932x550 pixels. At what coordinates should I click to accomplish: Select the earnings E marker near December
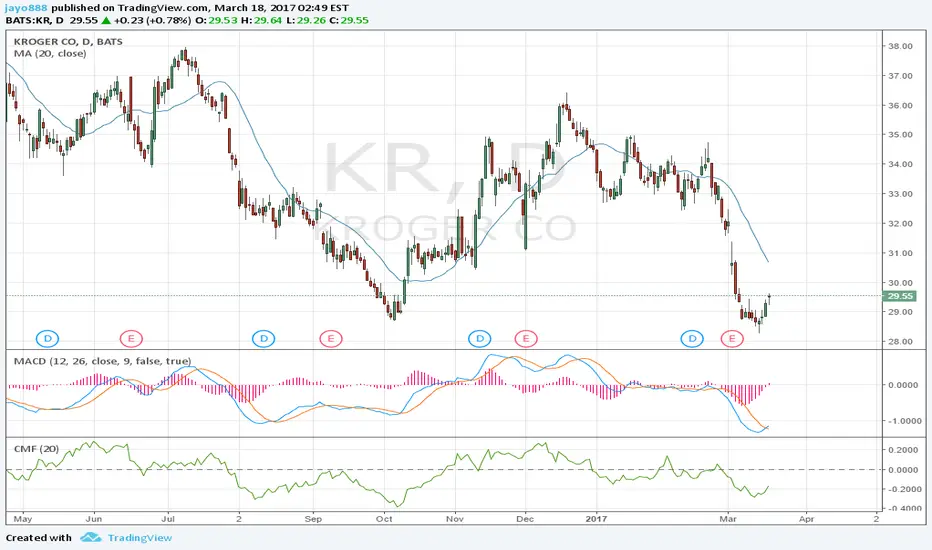[526, 339]
